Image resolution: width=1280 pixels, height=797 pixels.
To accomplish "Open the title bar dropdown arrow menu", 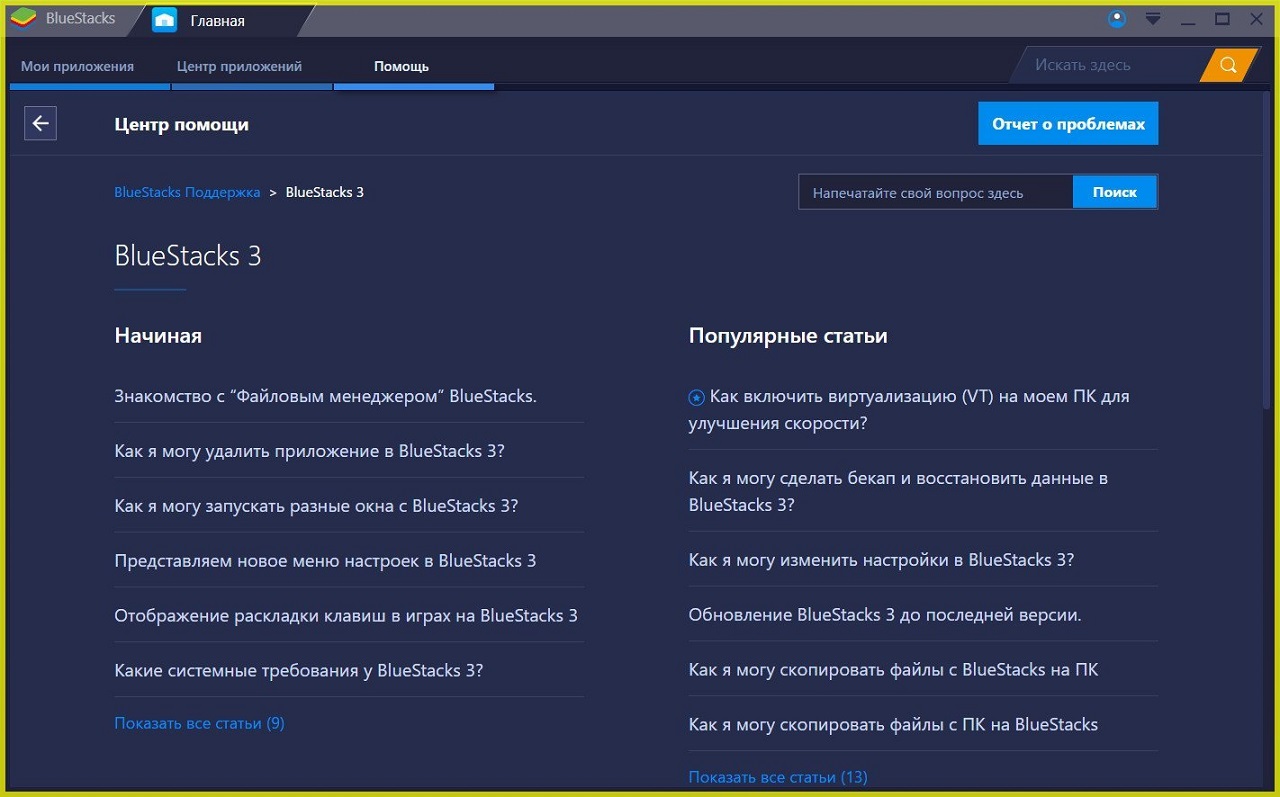I will coord(1153,19).
